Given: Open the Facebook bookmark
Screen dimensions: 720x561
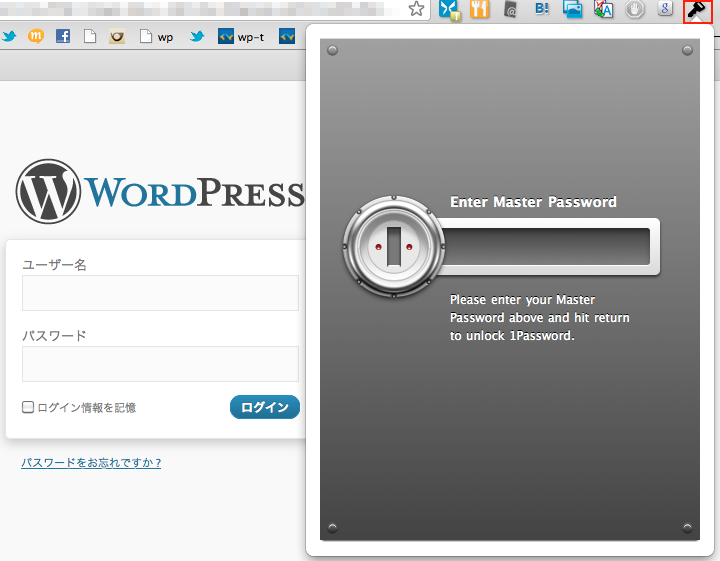Looking at the screenshot, I should pyautogui.click(x=63, y=36).
